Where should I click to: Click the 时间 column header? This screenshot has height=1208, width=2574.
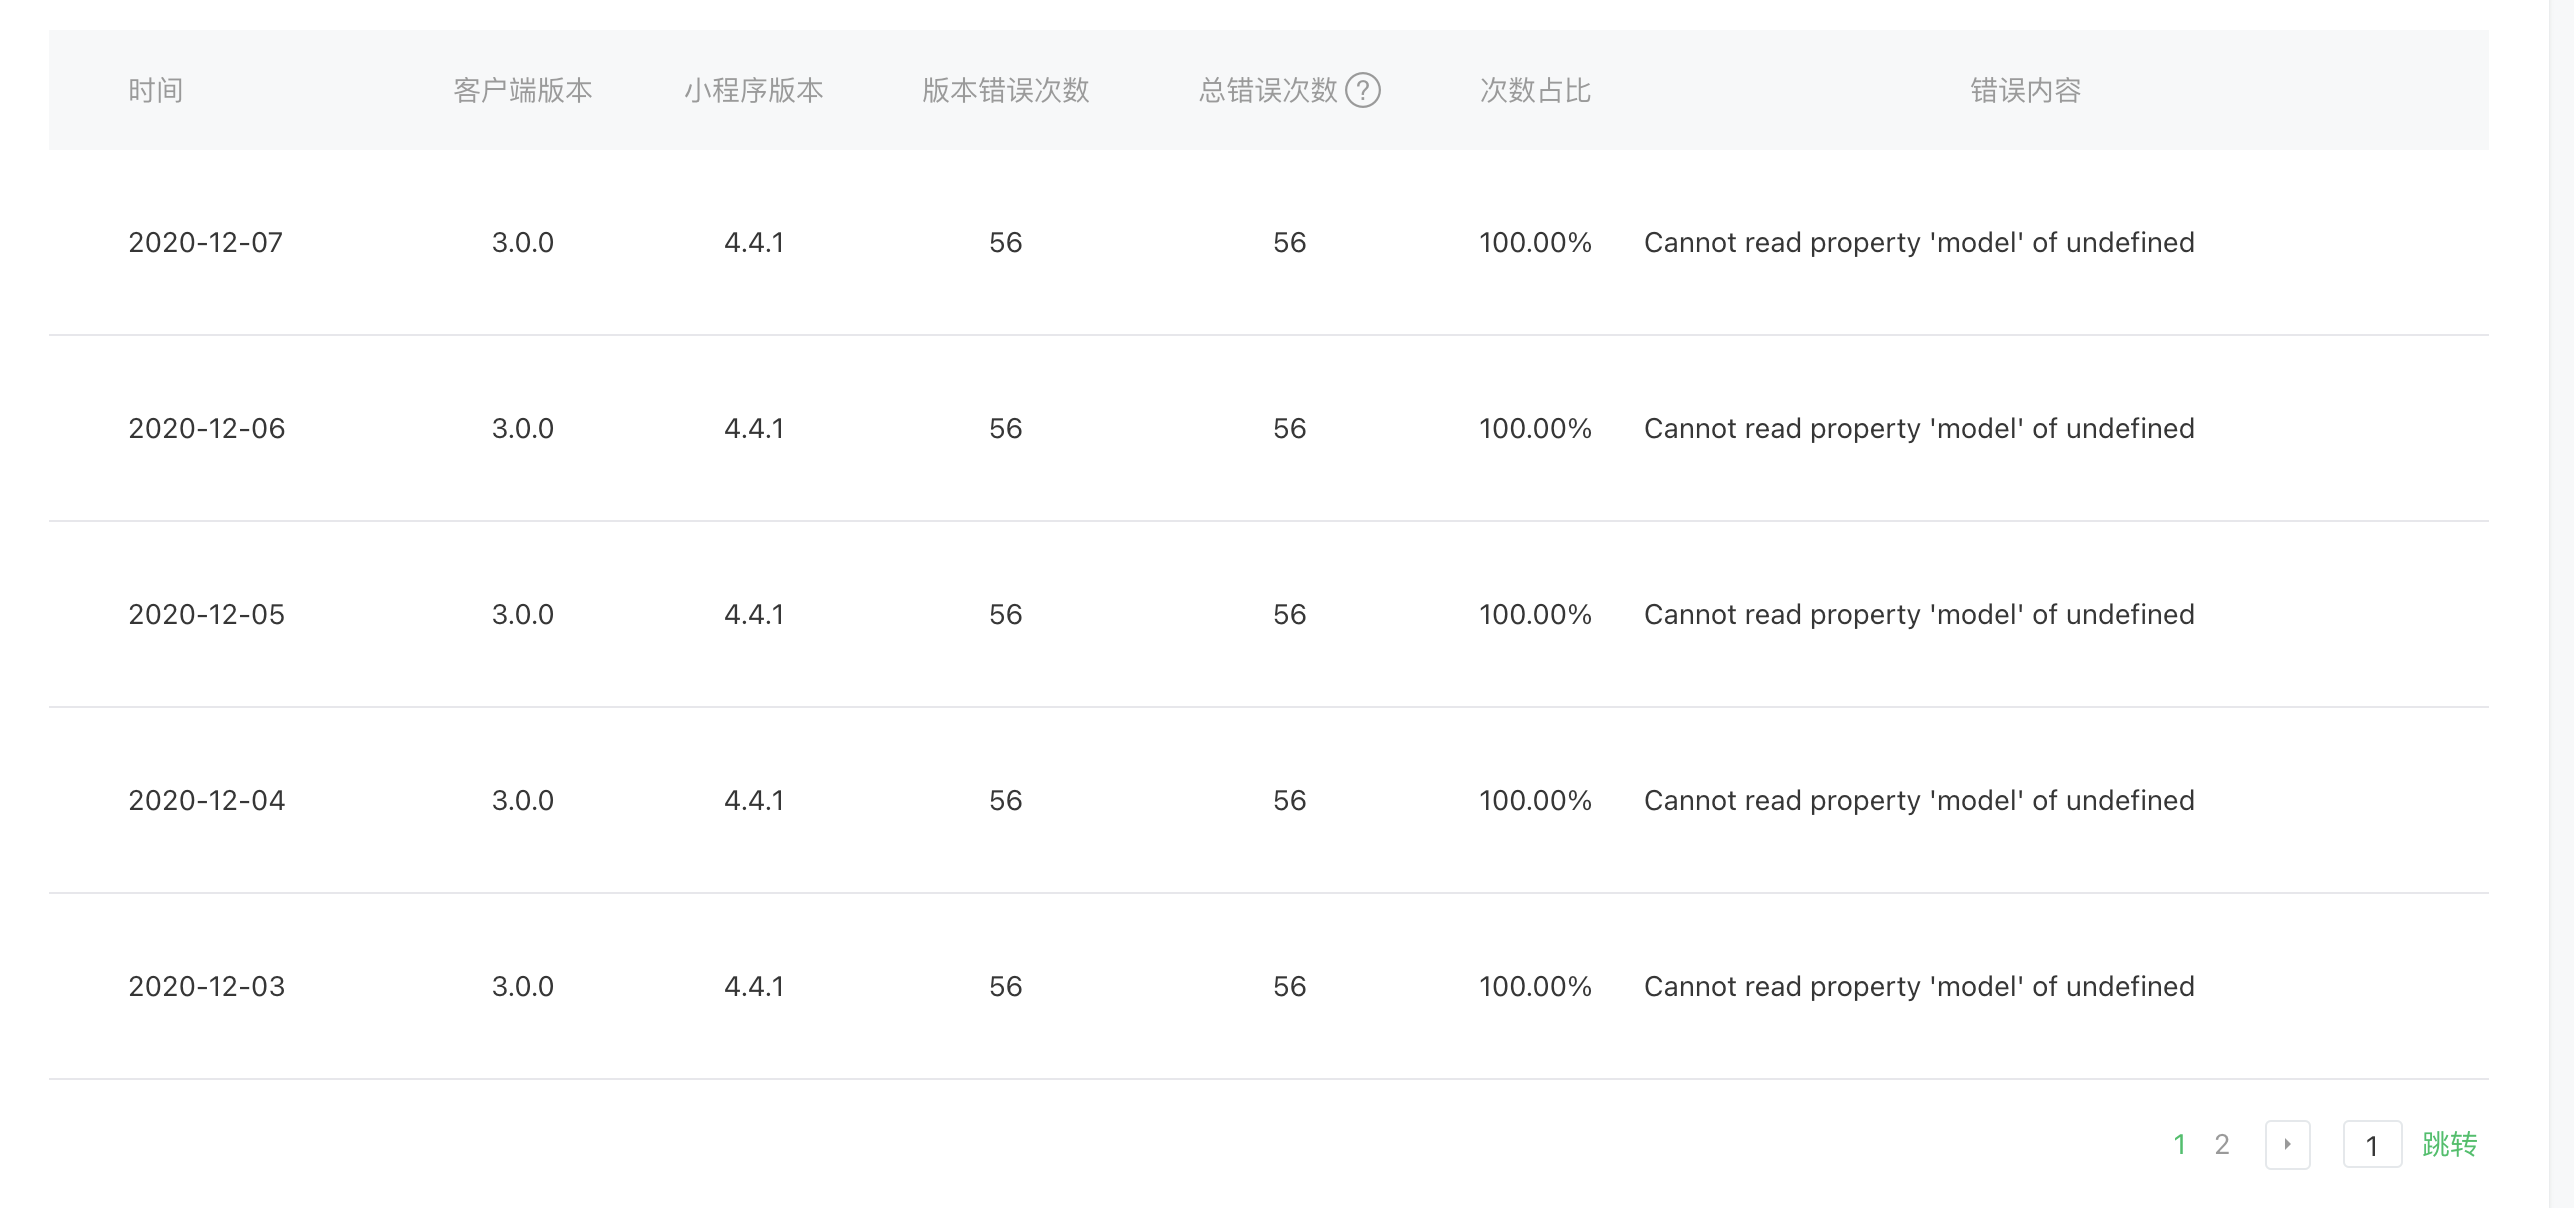155,90
